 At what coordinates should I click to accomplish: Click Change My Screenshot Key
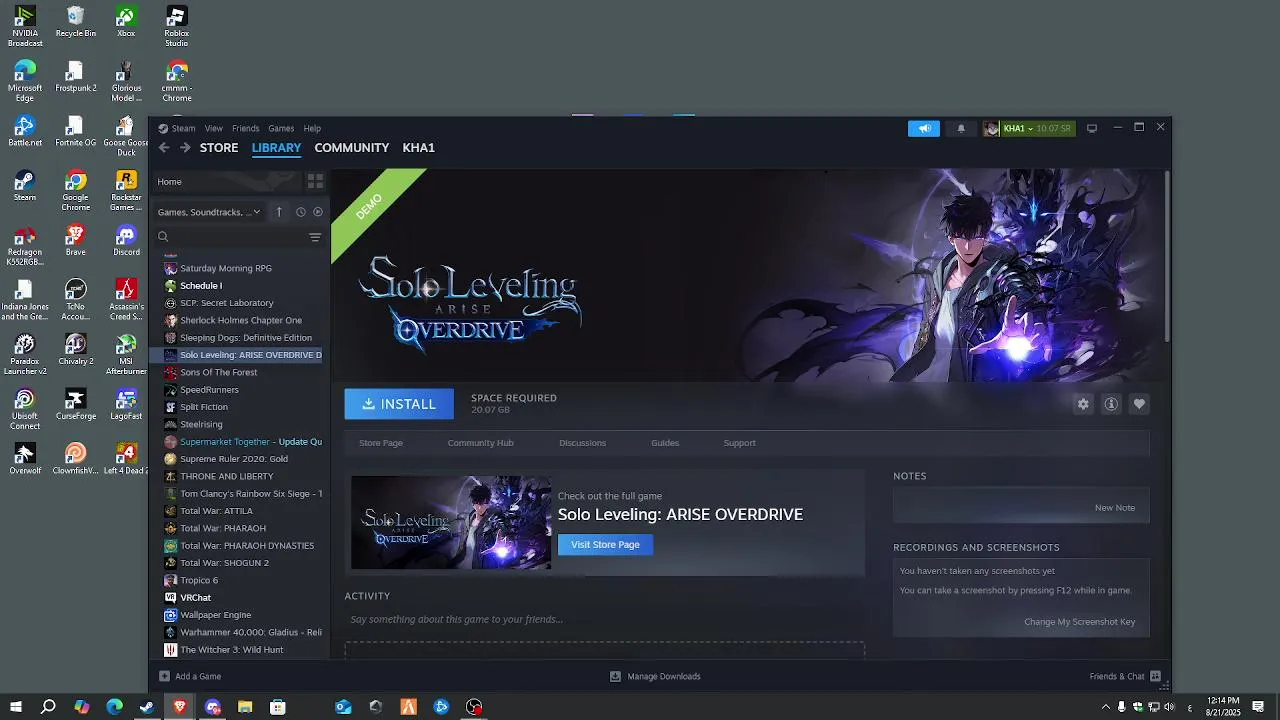click(1080, 622)
